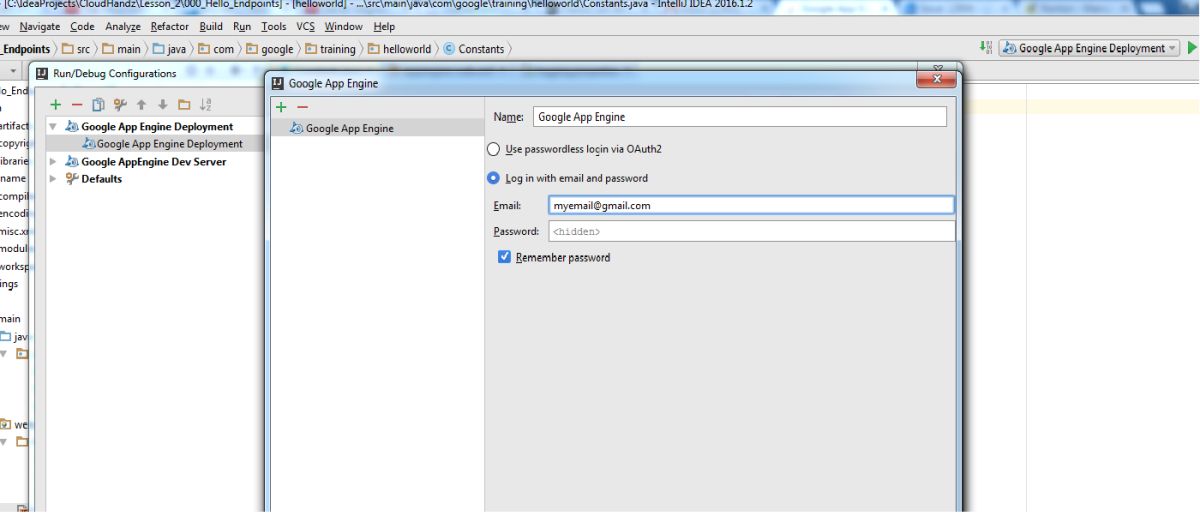Screen dimensions: 1200x516
Task: Click Constants class in the navigation breadcrumb
Action: (473, 49)
